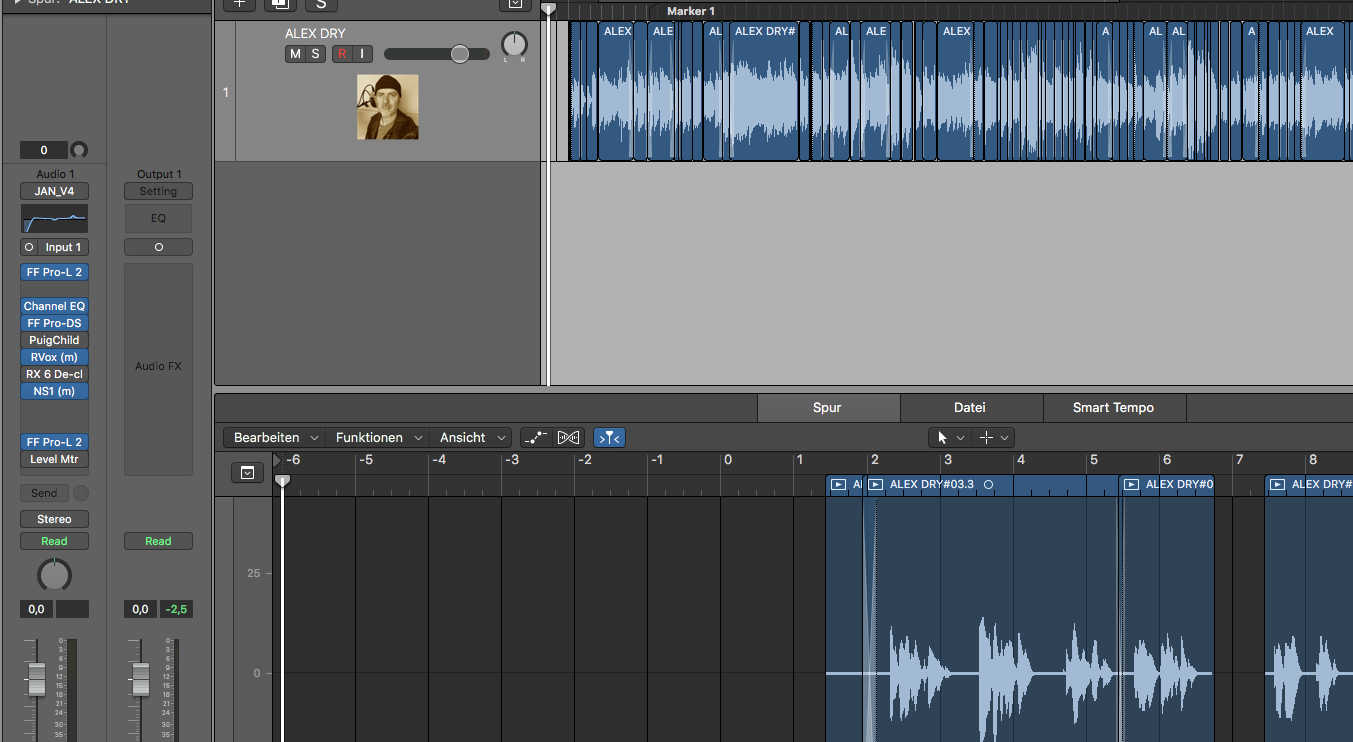
Task: Open the pointer tool menu
Action: click(949, 437)
